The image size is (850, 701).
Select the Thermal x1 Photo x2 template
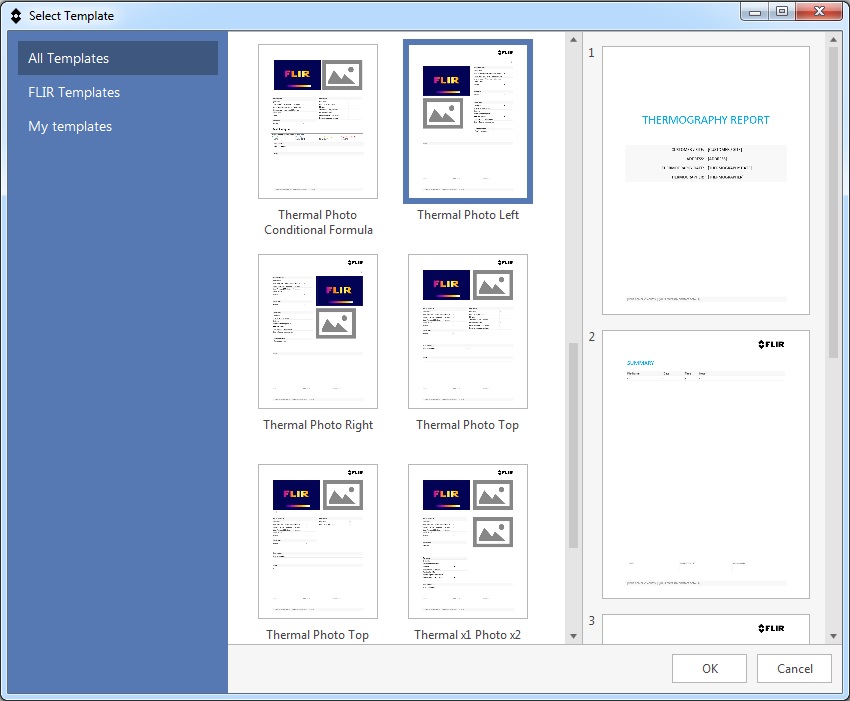tap(467, 541)
